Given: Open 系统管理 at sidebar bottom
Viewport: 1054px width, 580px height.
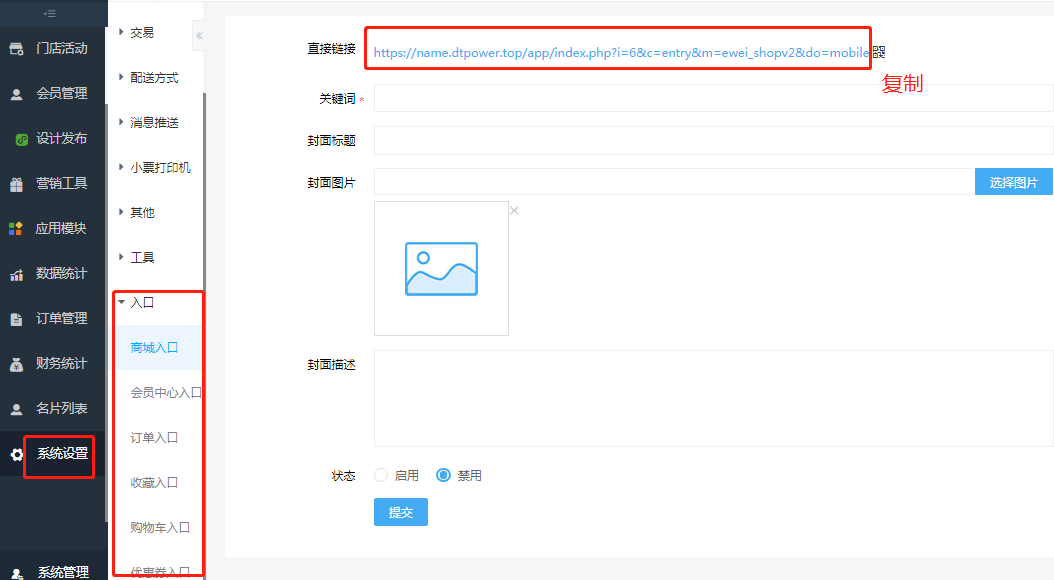Looking at the screenshot, I should [x=63, y=572].
